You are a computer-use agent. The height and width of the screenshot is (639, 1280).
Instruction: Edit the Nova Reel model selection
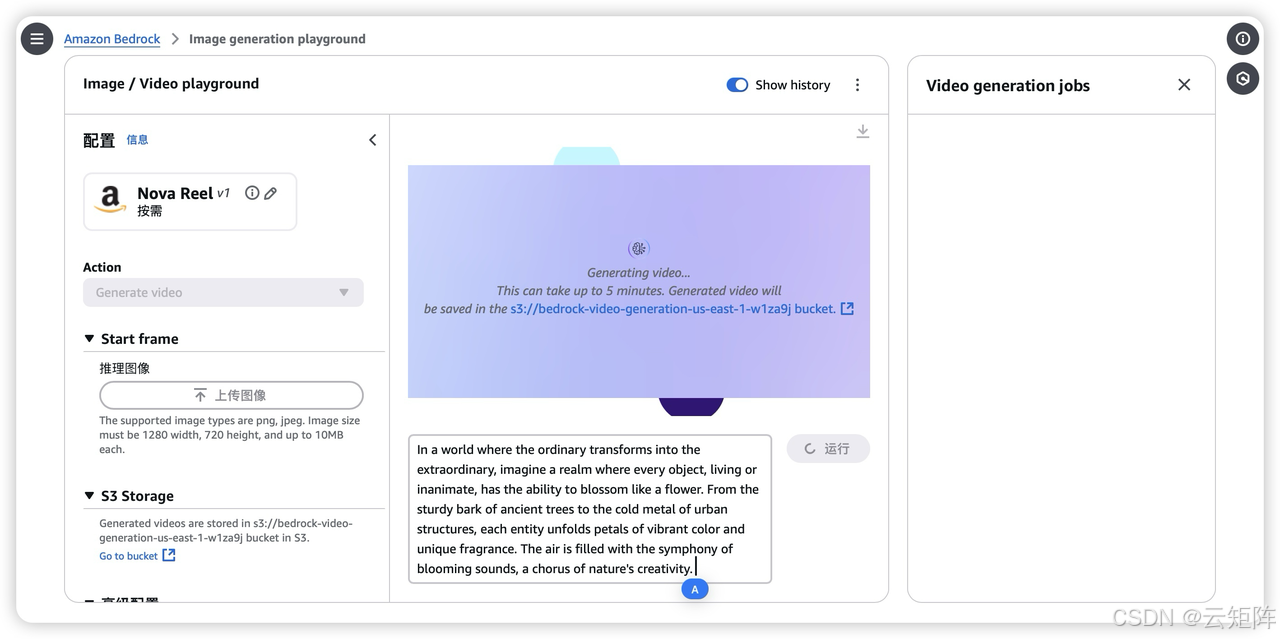(270, 193)
